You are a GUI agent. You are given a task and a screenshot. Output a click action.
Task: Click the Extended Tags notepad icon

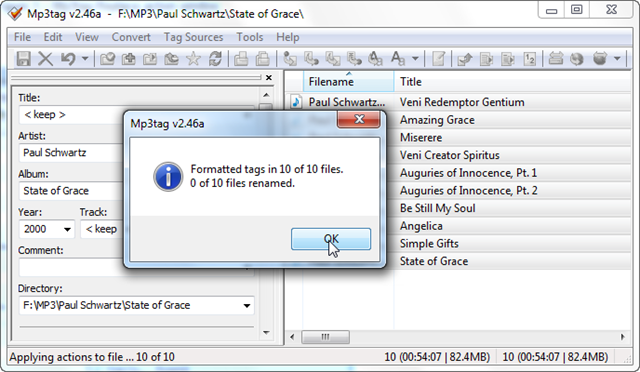[x=438, y=59]
